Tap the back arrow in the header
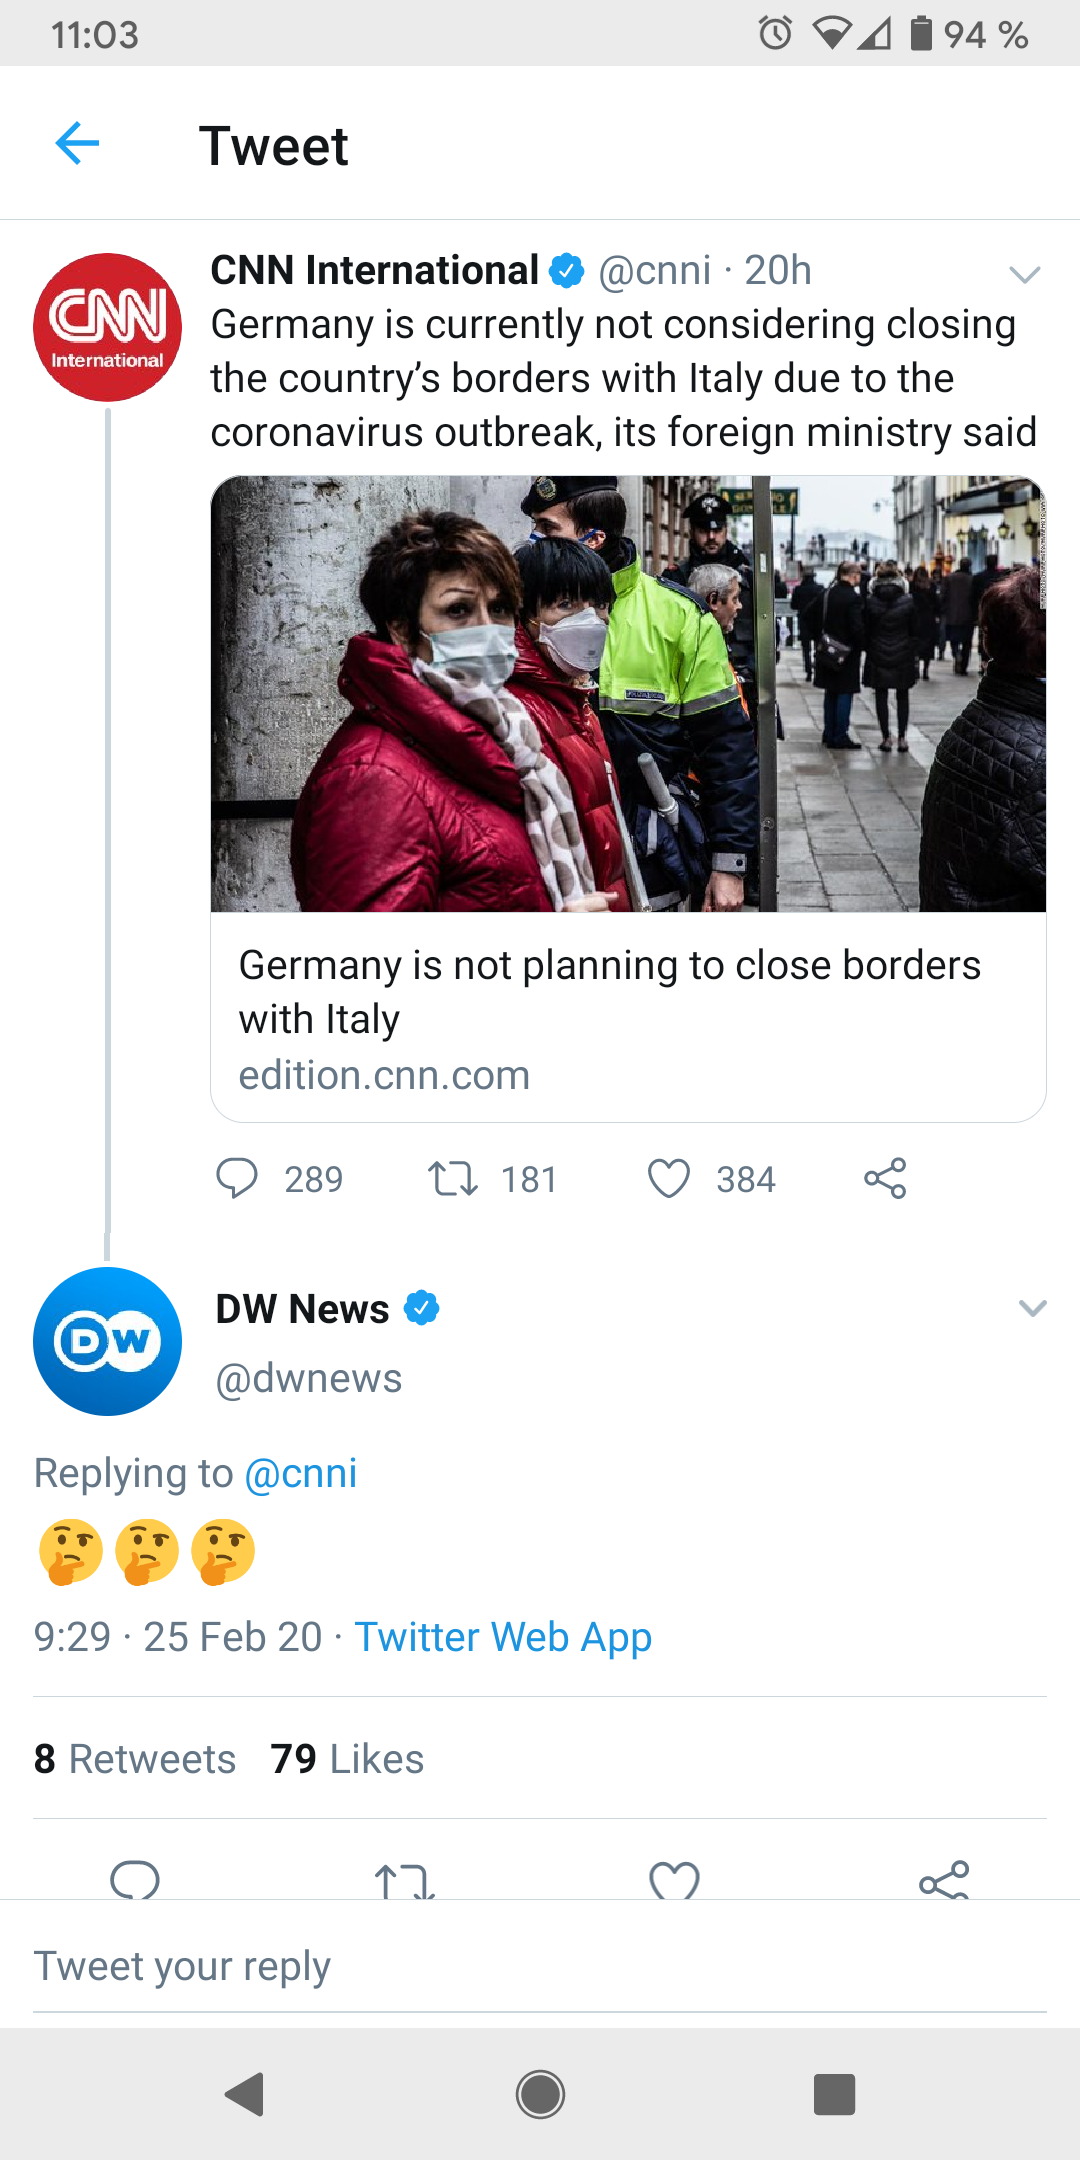Image resolution: width=1080 pixels, height=2160 pixels. (77, 143)
